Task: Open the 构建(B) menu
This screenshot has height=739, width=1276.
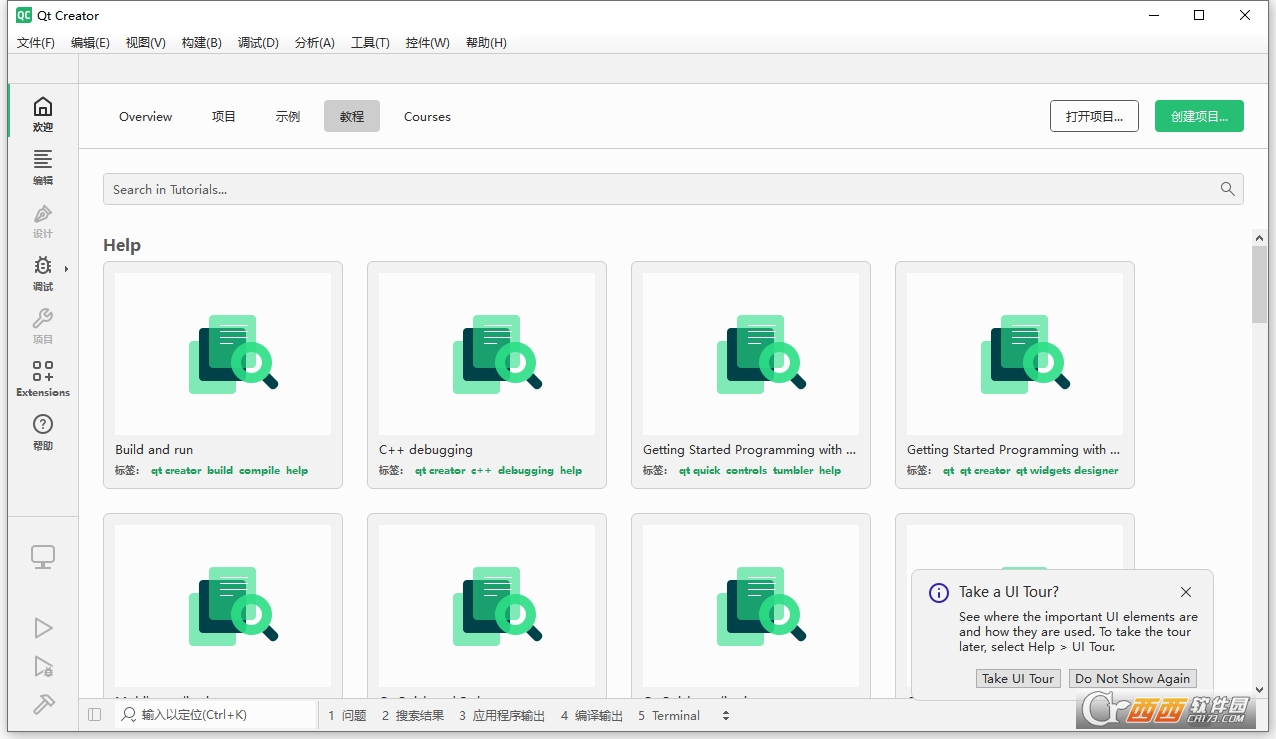Action: 202,43
